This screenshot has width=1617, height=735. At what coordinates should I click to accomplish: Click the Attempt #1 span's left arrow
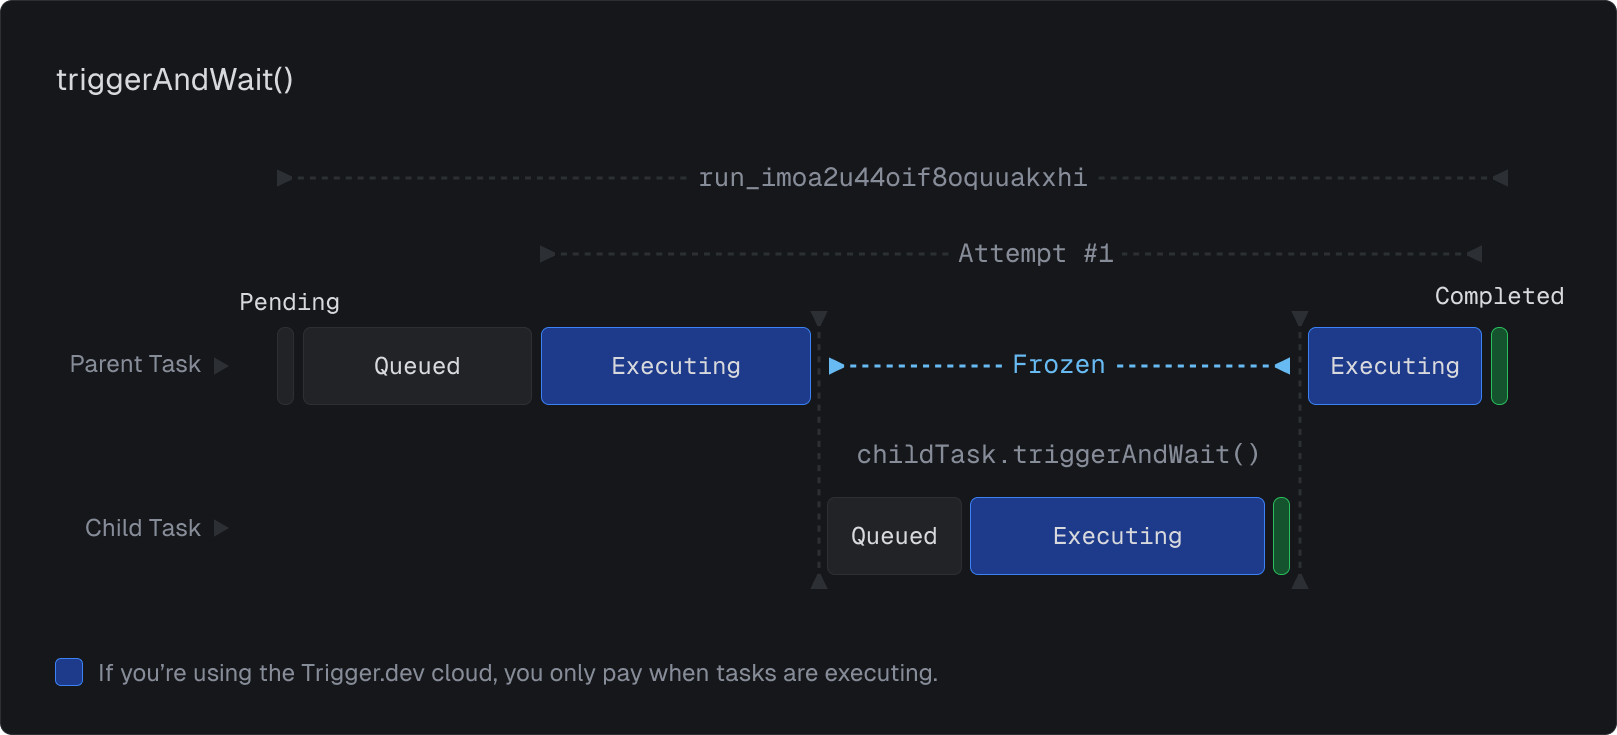pos(548,254)
